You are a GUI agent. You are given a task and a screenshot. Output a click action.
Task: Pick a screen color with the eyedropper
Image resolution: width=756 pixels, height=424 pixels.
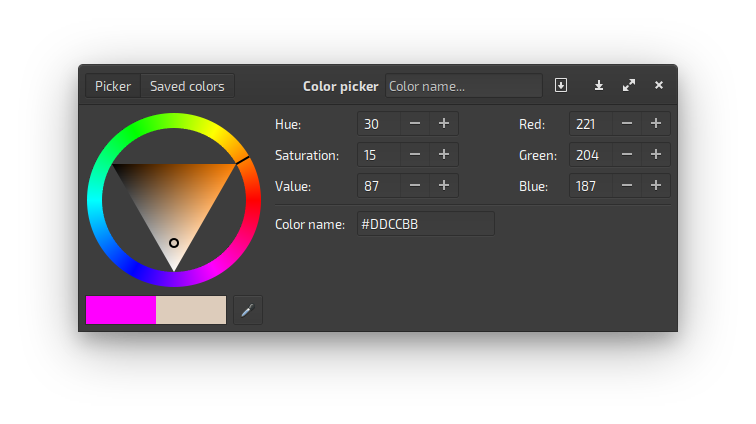247,310
